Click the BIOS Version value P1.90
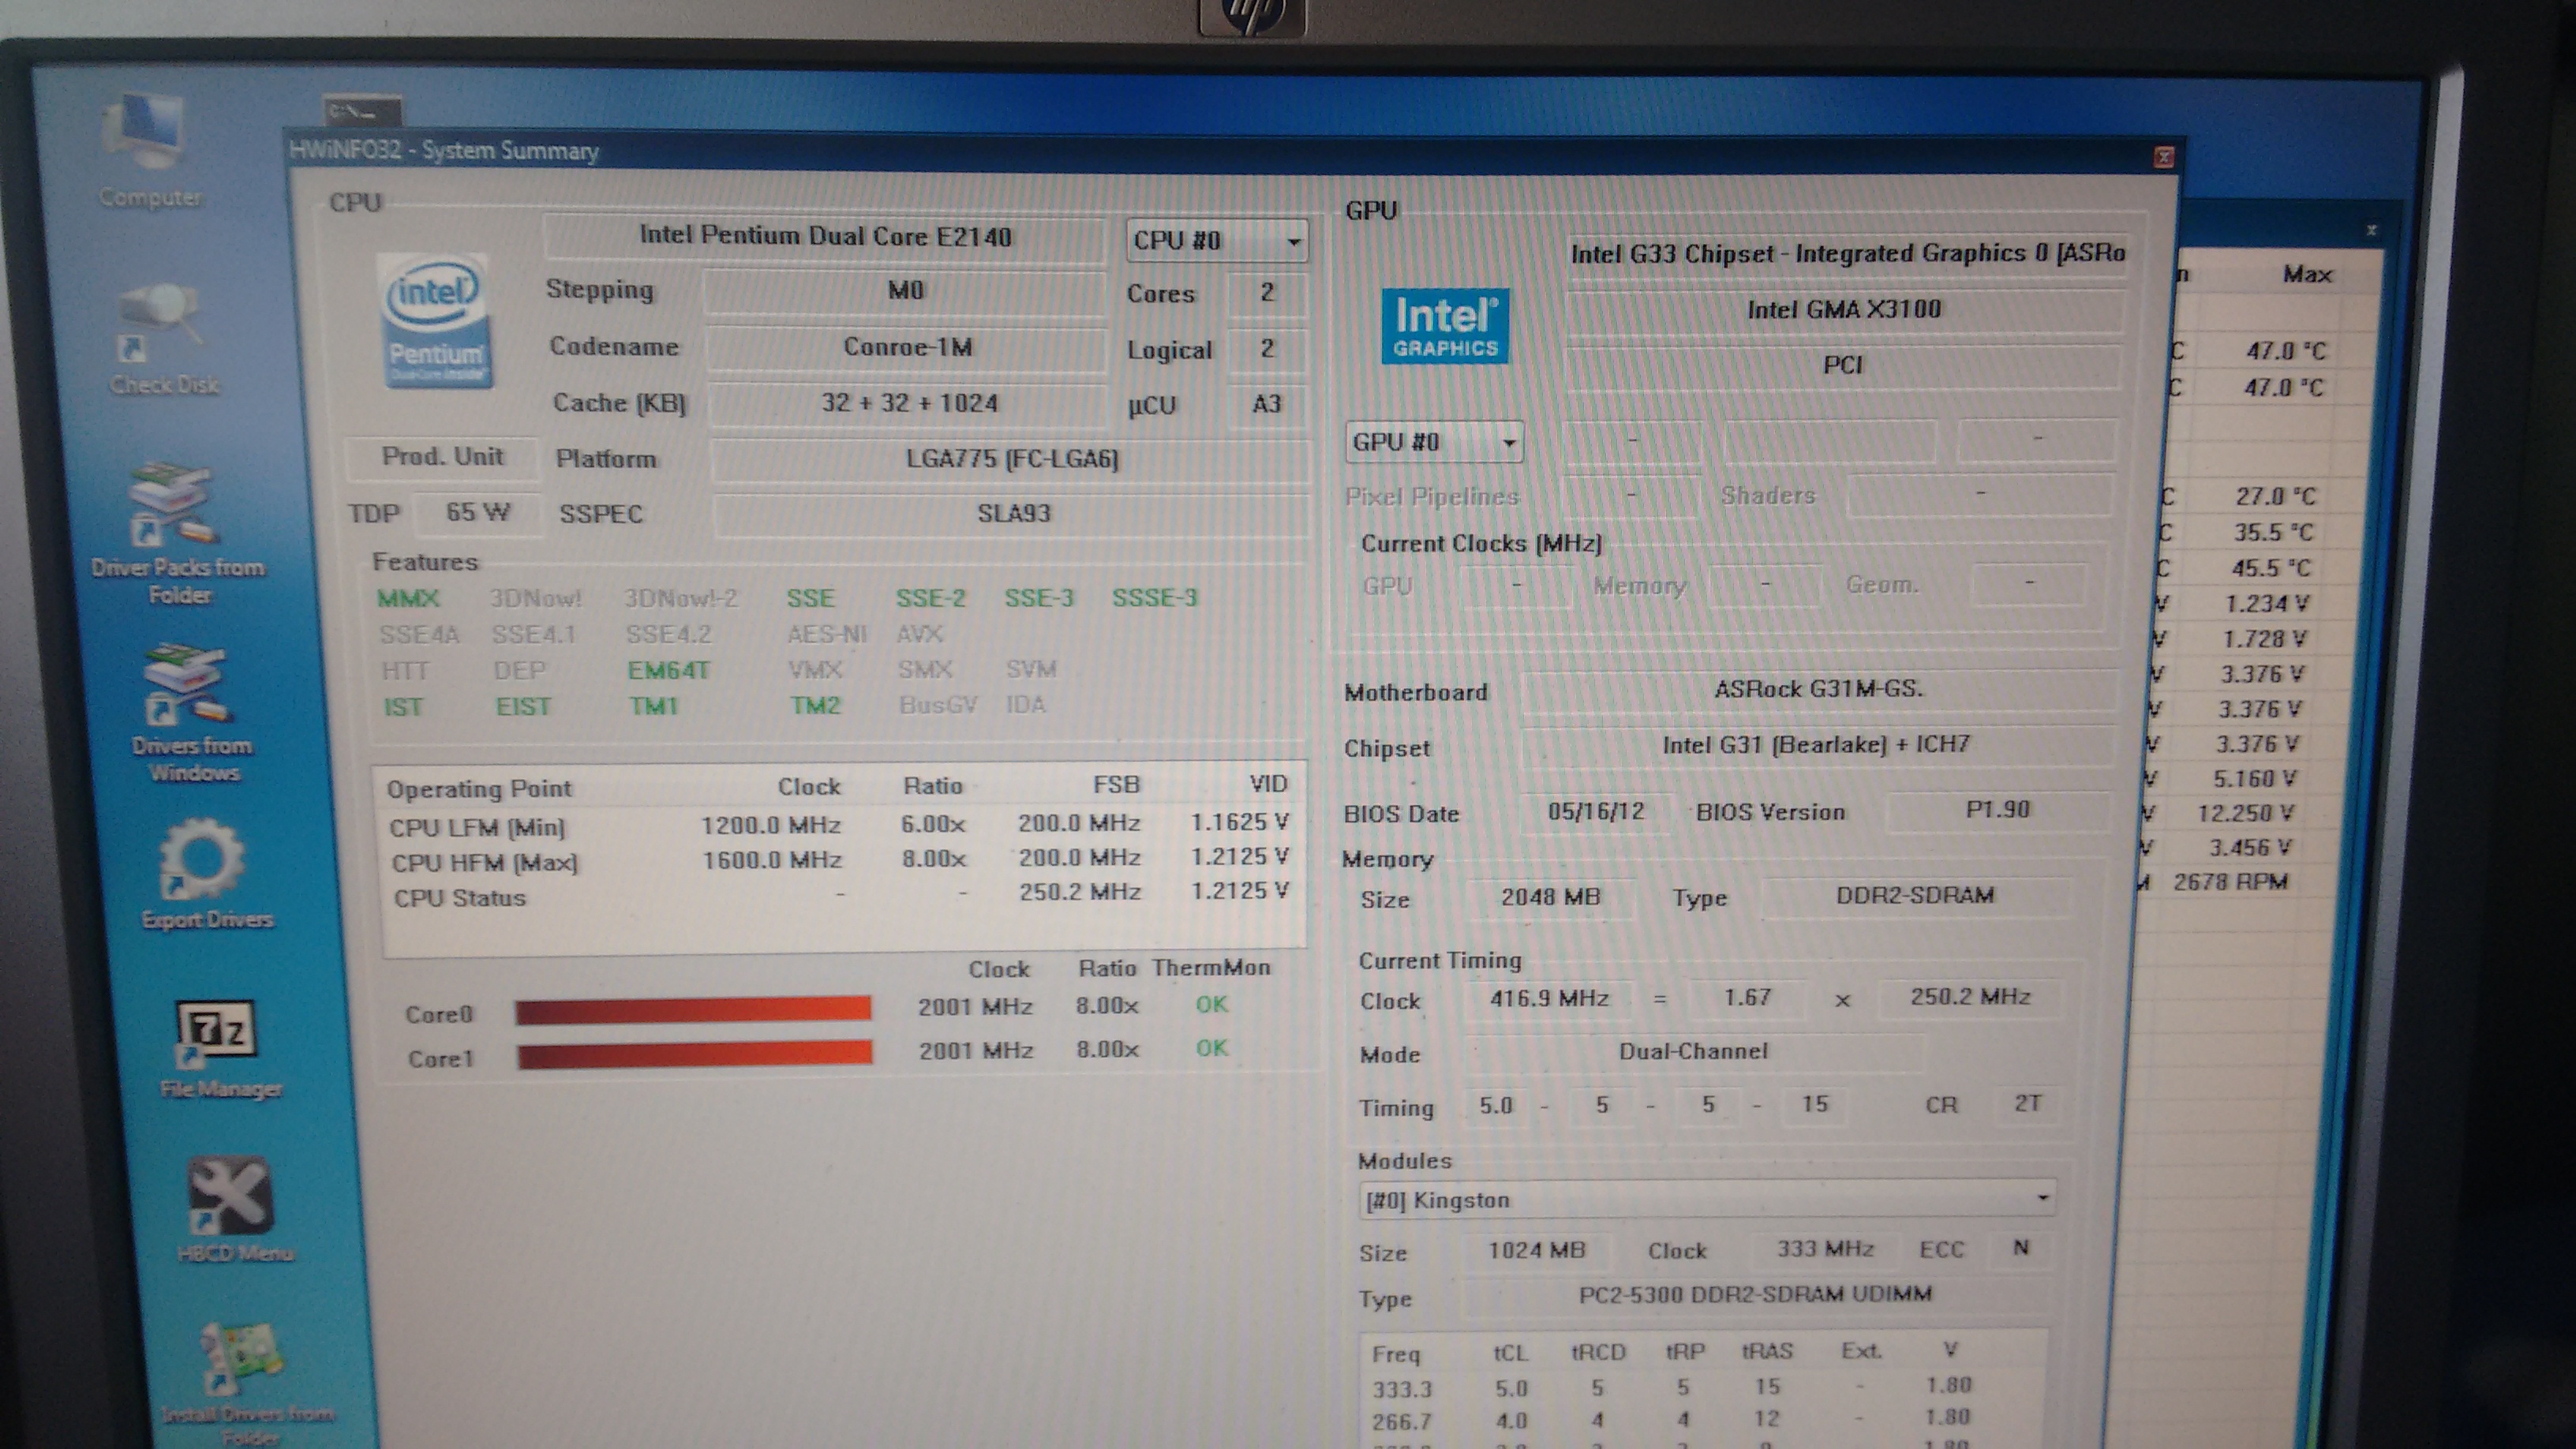 pyautogui.click(x=1997, y=809)
